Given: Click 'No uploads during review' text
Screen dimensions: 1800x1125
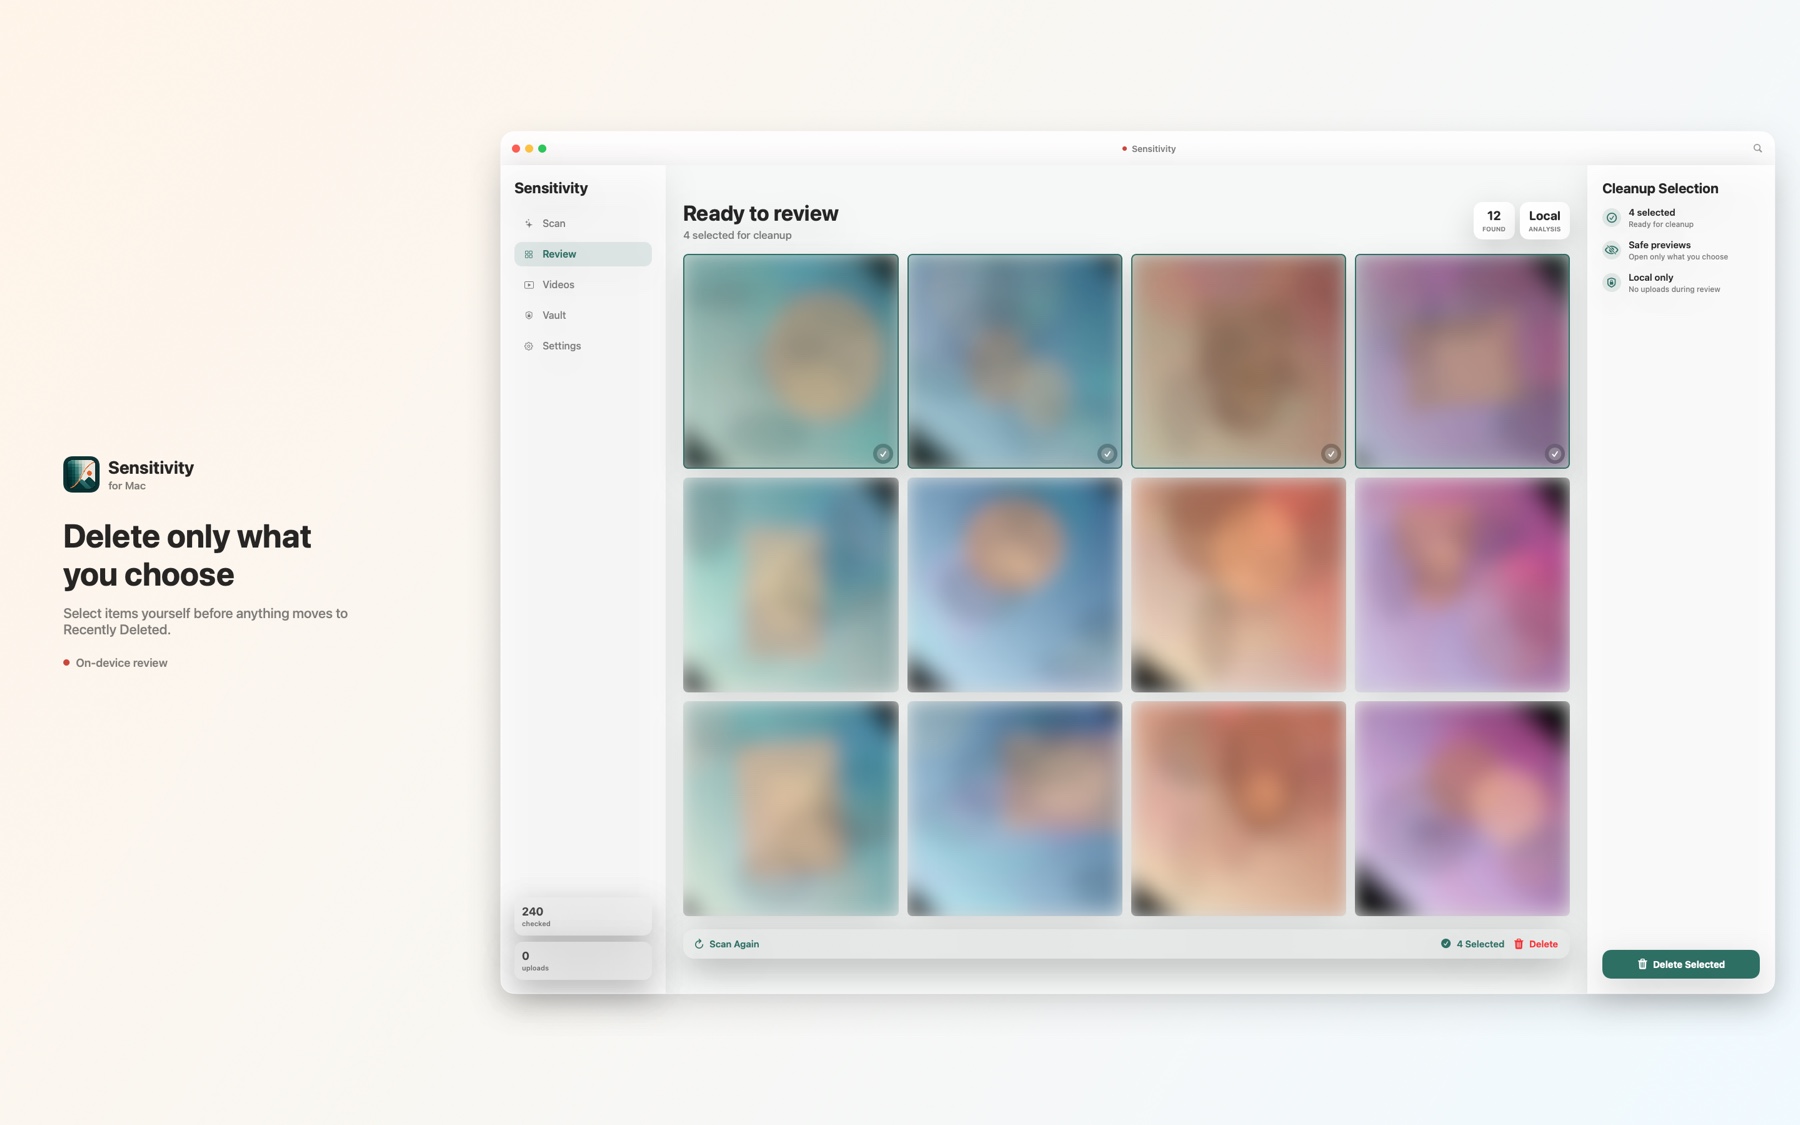Looking at the screenshot, I should (x=1674, y=290).
